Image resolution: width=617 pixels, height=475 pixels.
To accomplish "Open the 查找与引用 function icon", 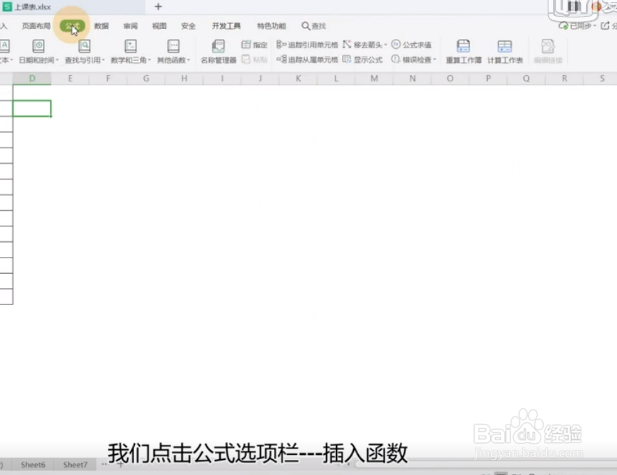I will (x=84, y=46).
